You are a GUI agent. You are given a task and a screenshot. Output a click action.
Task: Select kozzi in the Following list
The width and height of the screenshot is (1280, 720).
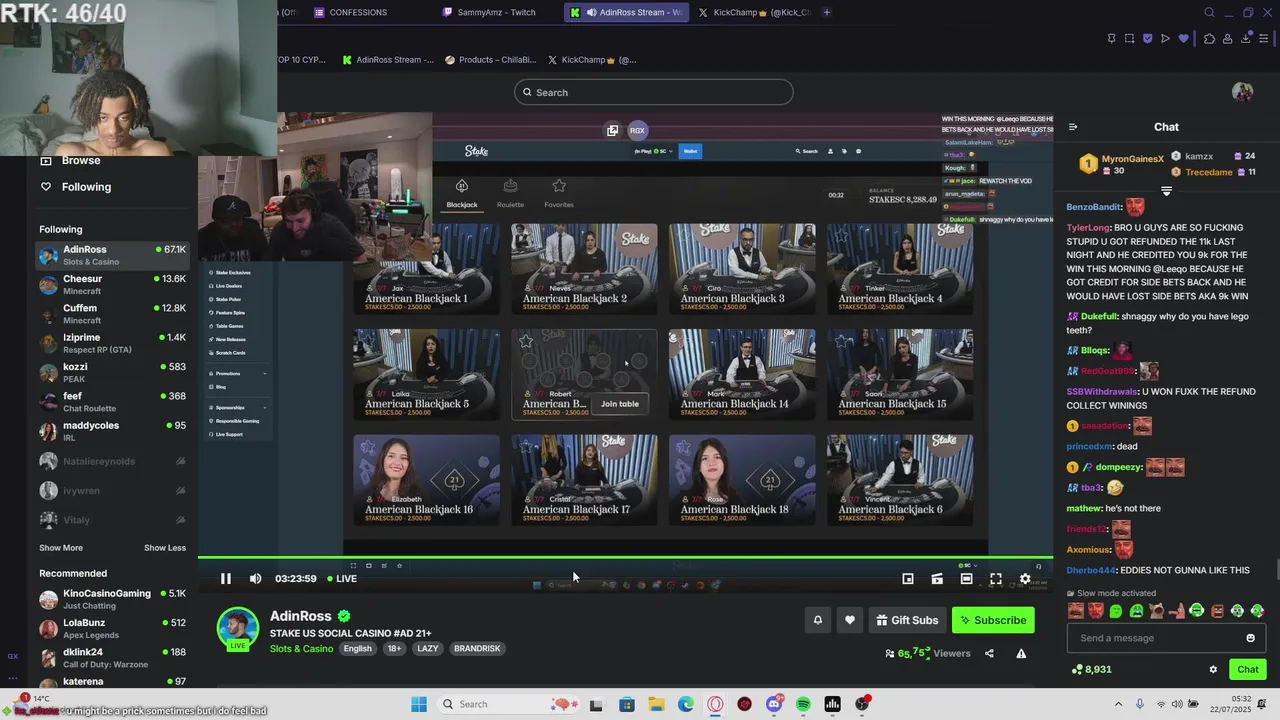[112, 372]
